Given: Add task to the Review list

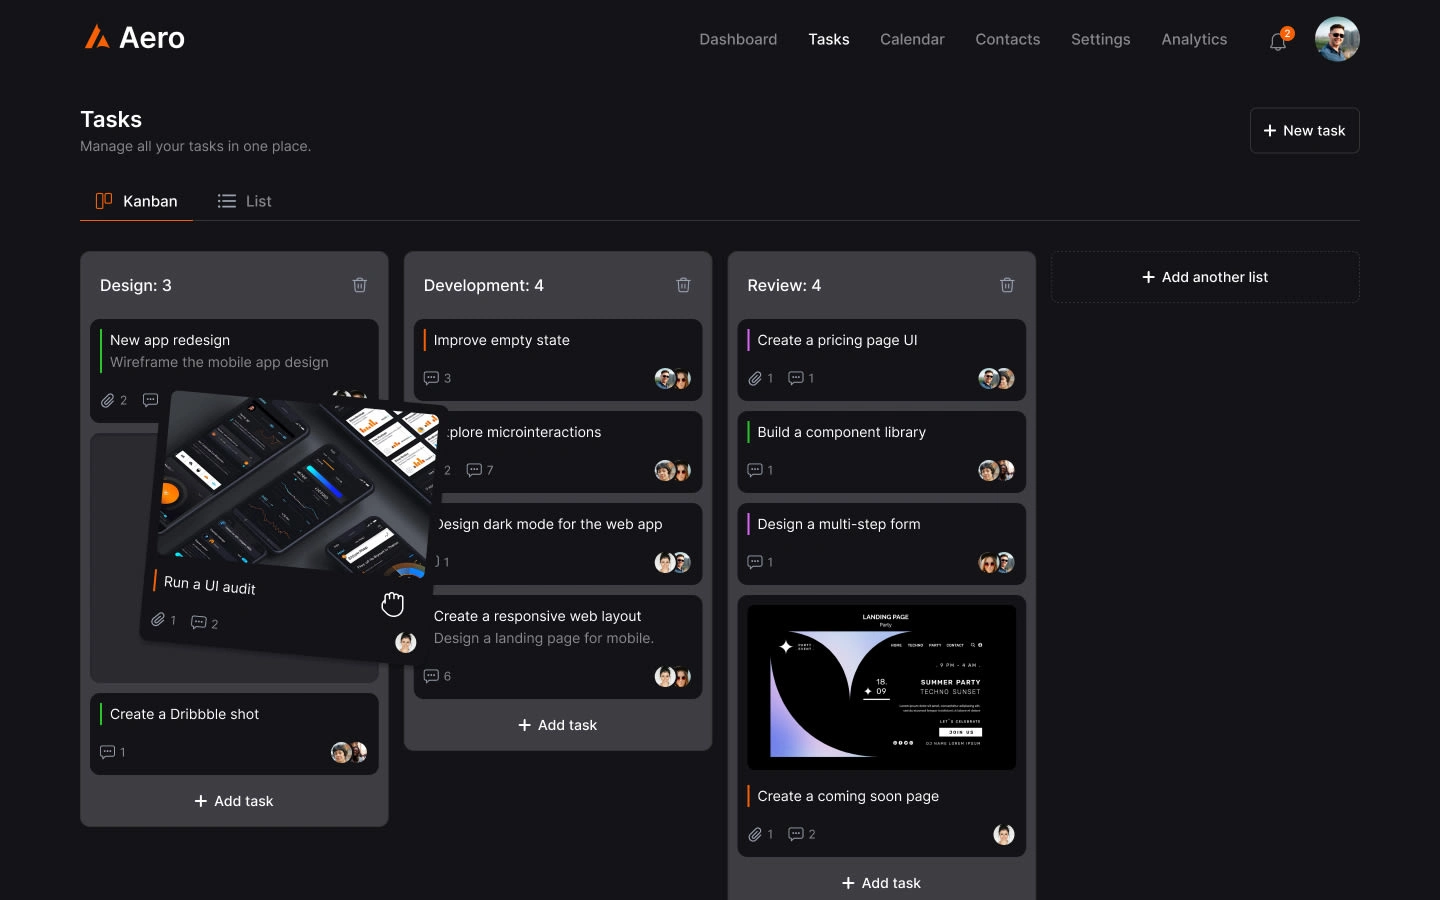Looking at the screenshot, I should (882, 883).
